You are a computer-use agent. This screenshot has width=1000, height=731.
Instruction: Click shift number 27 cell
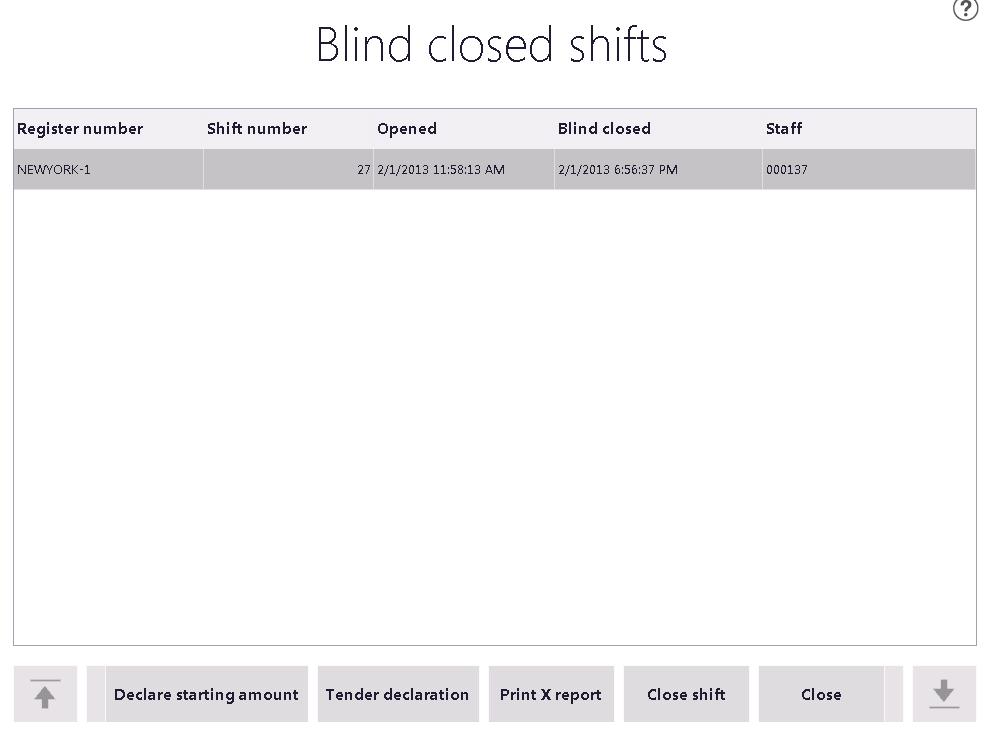(x=288, y=170)
